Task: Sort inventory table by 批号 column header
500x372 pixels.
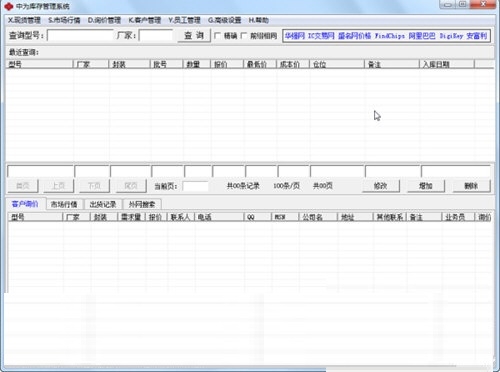Action: click(166, 64)
